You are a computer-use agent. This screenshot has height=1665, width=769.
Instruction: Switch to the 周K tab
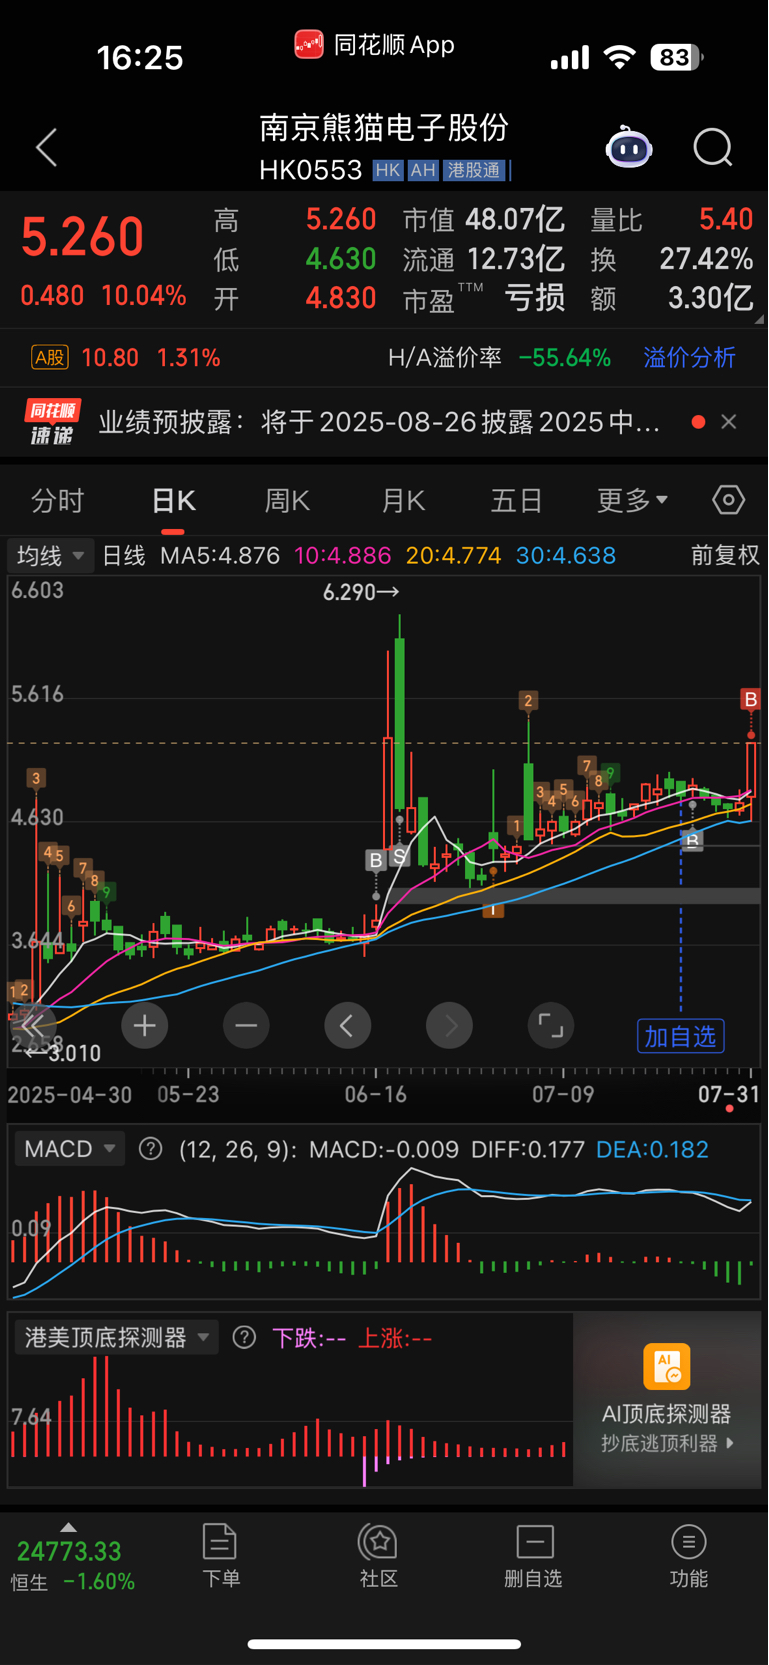288,500
